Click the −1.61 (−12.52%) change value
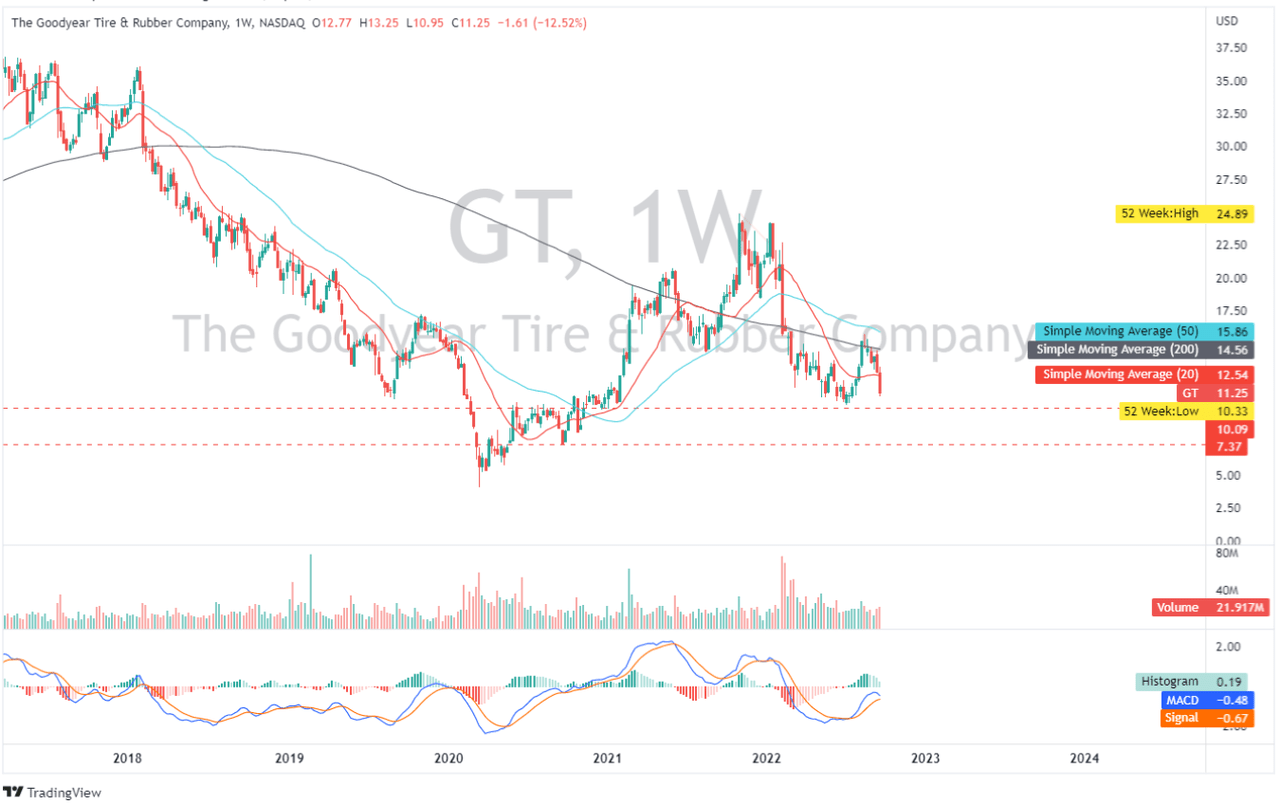The image size is (1280, 805). tap(541, 21)
